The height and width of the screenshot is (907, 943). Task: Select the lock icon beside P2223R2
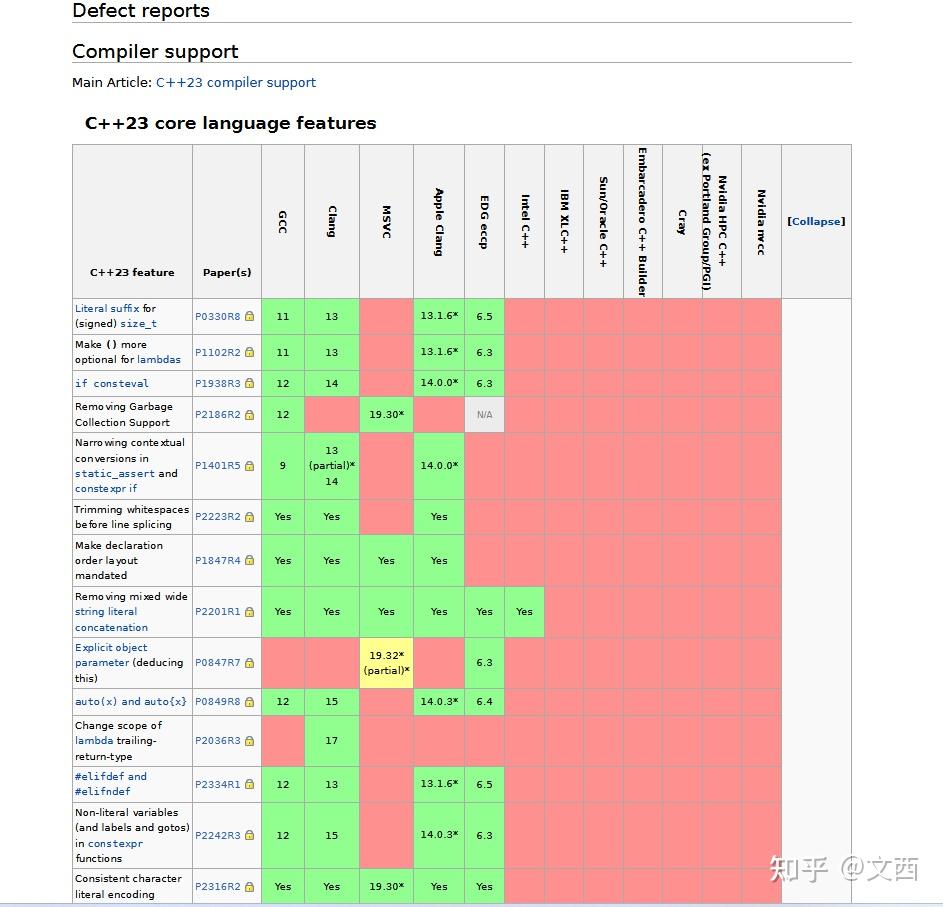tap(249, 516)
